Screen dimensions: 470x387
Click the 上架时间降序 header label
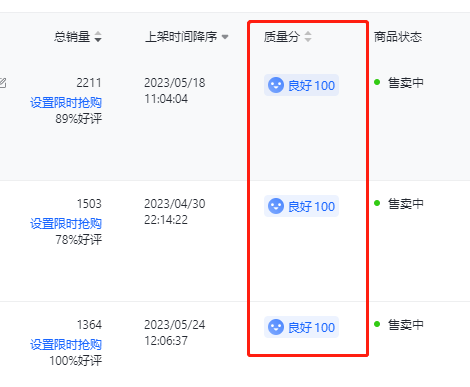coord(181,37)
